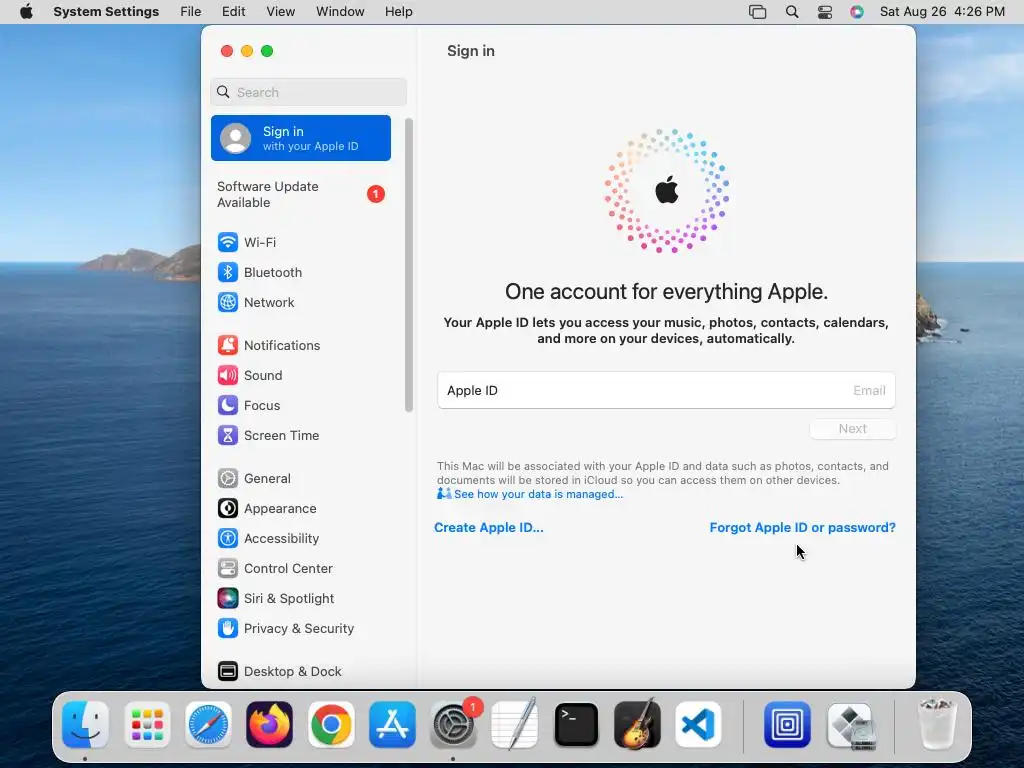Open the Focus moon icon
The width and height of the screenshot is (1024, 768).
coord(227,406)
